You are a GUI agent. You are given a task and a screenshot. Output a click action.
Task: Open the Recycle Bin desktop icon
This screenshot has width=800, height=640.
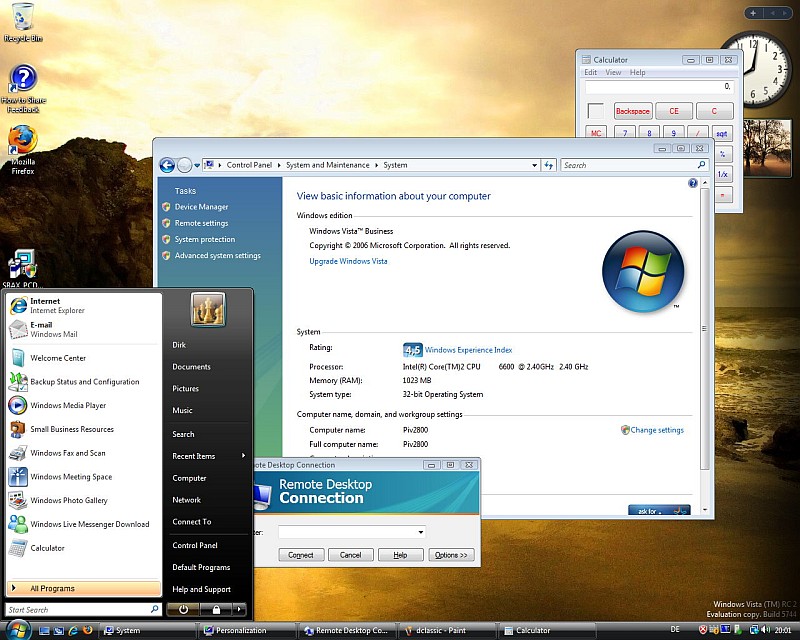click(22, 22)
